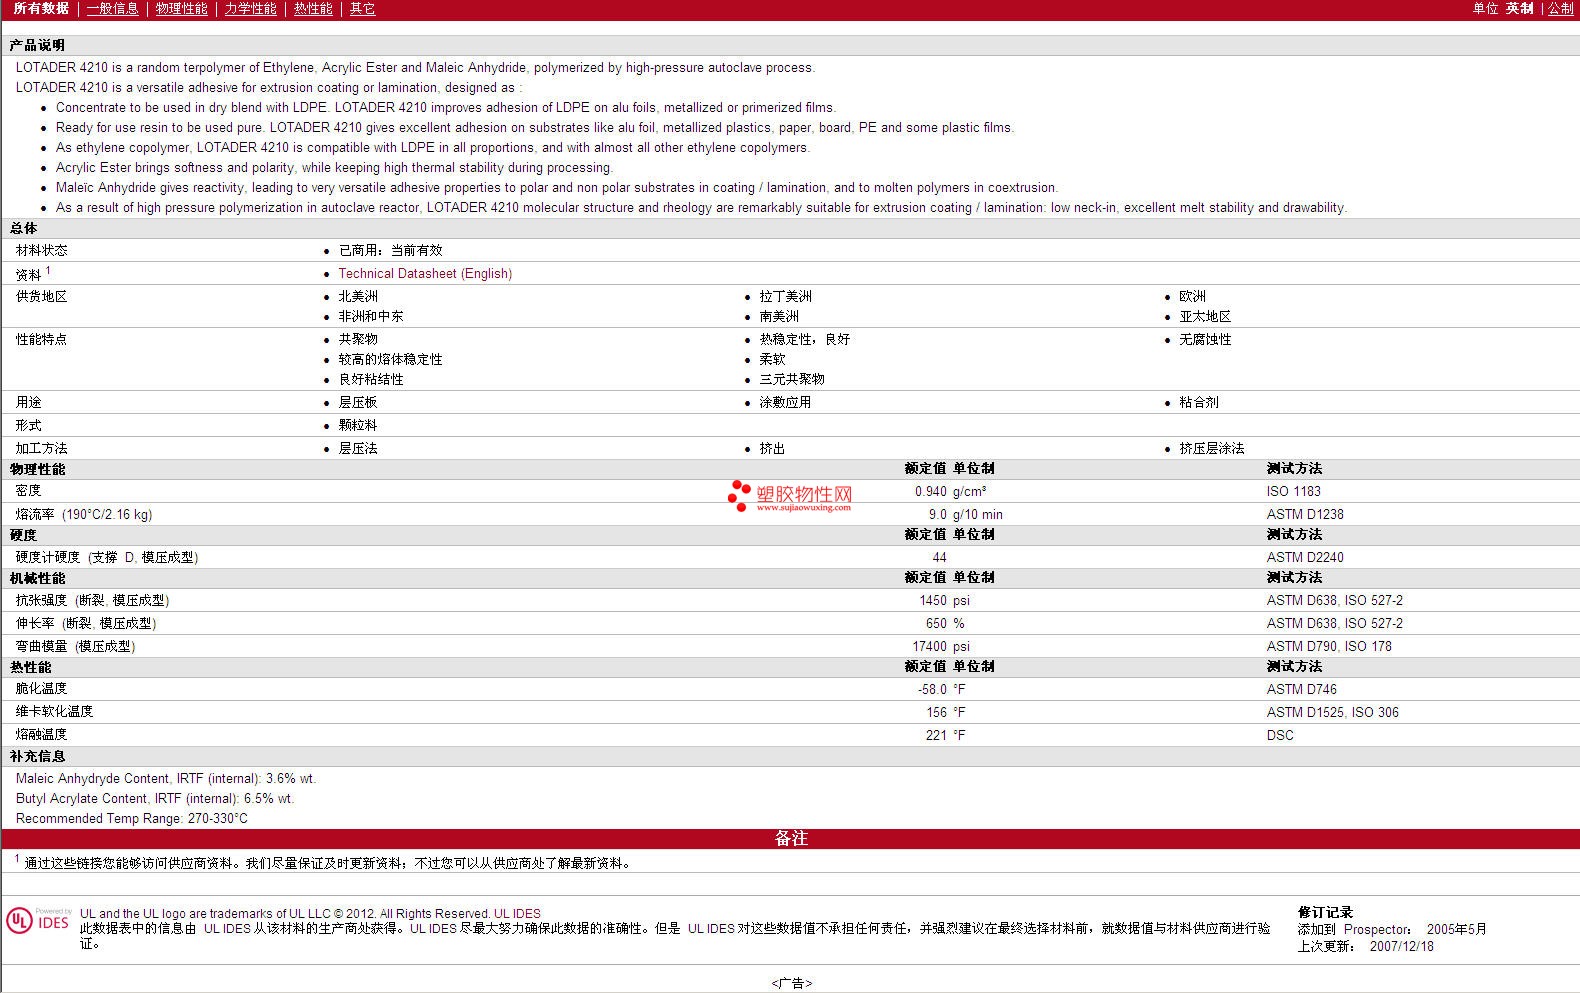This screenshot has height=993, width=1580.
Task: Switch to the 物理性能 tab
Action: click(182, 9)
